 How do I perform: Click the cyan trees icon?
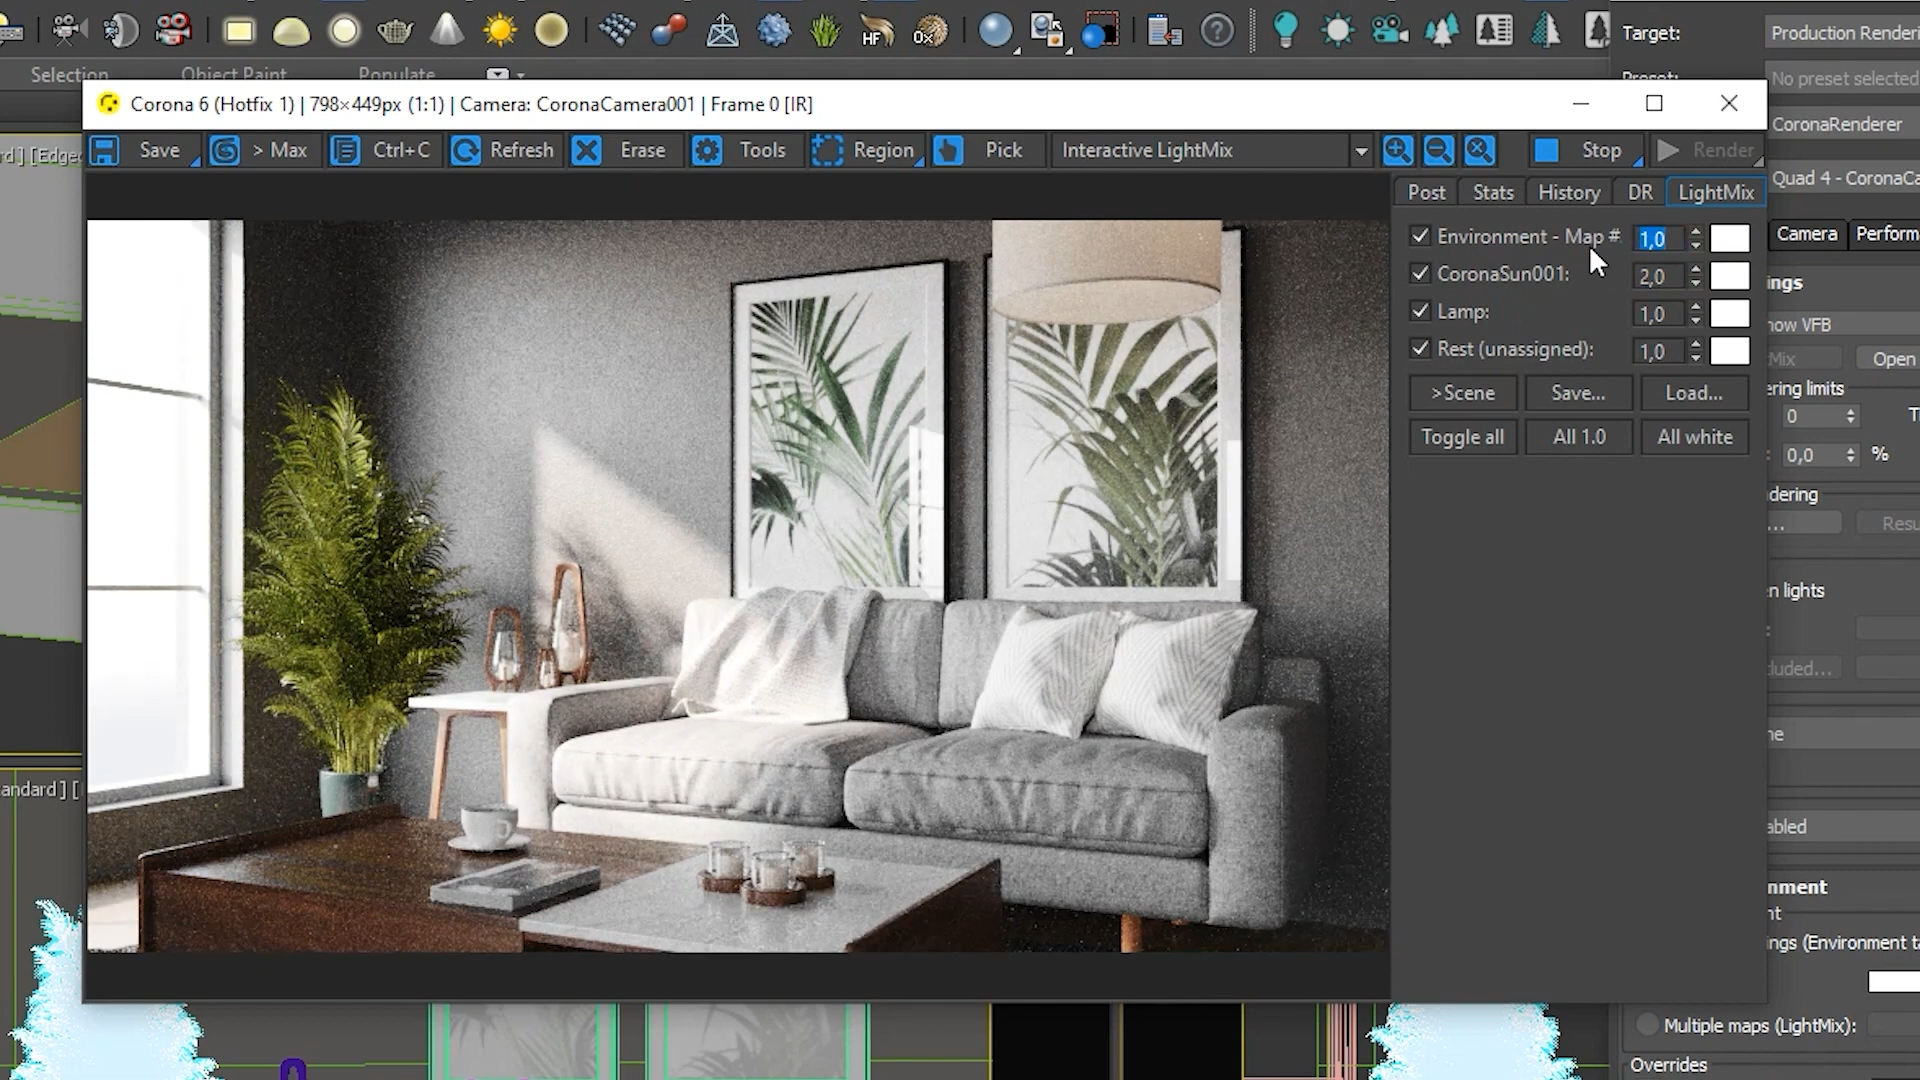coord(1441,31)
